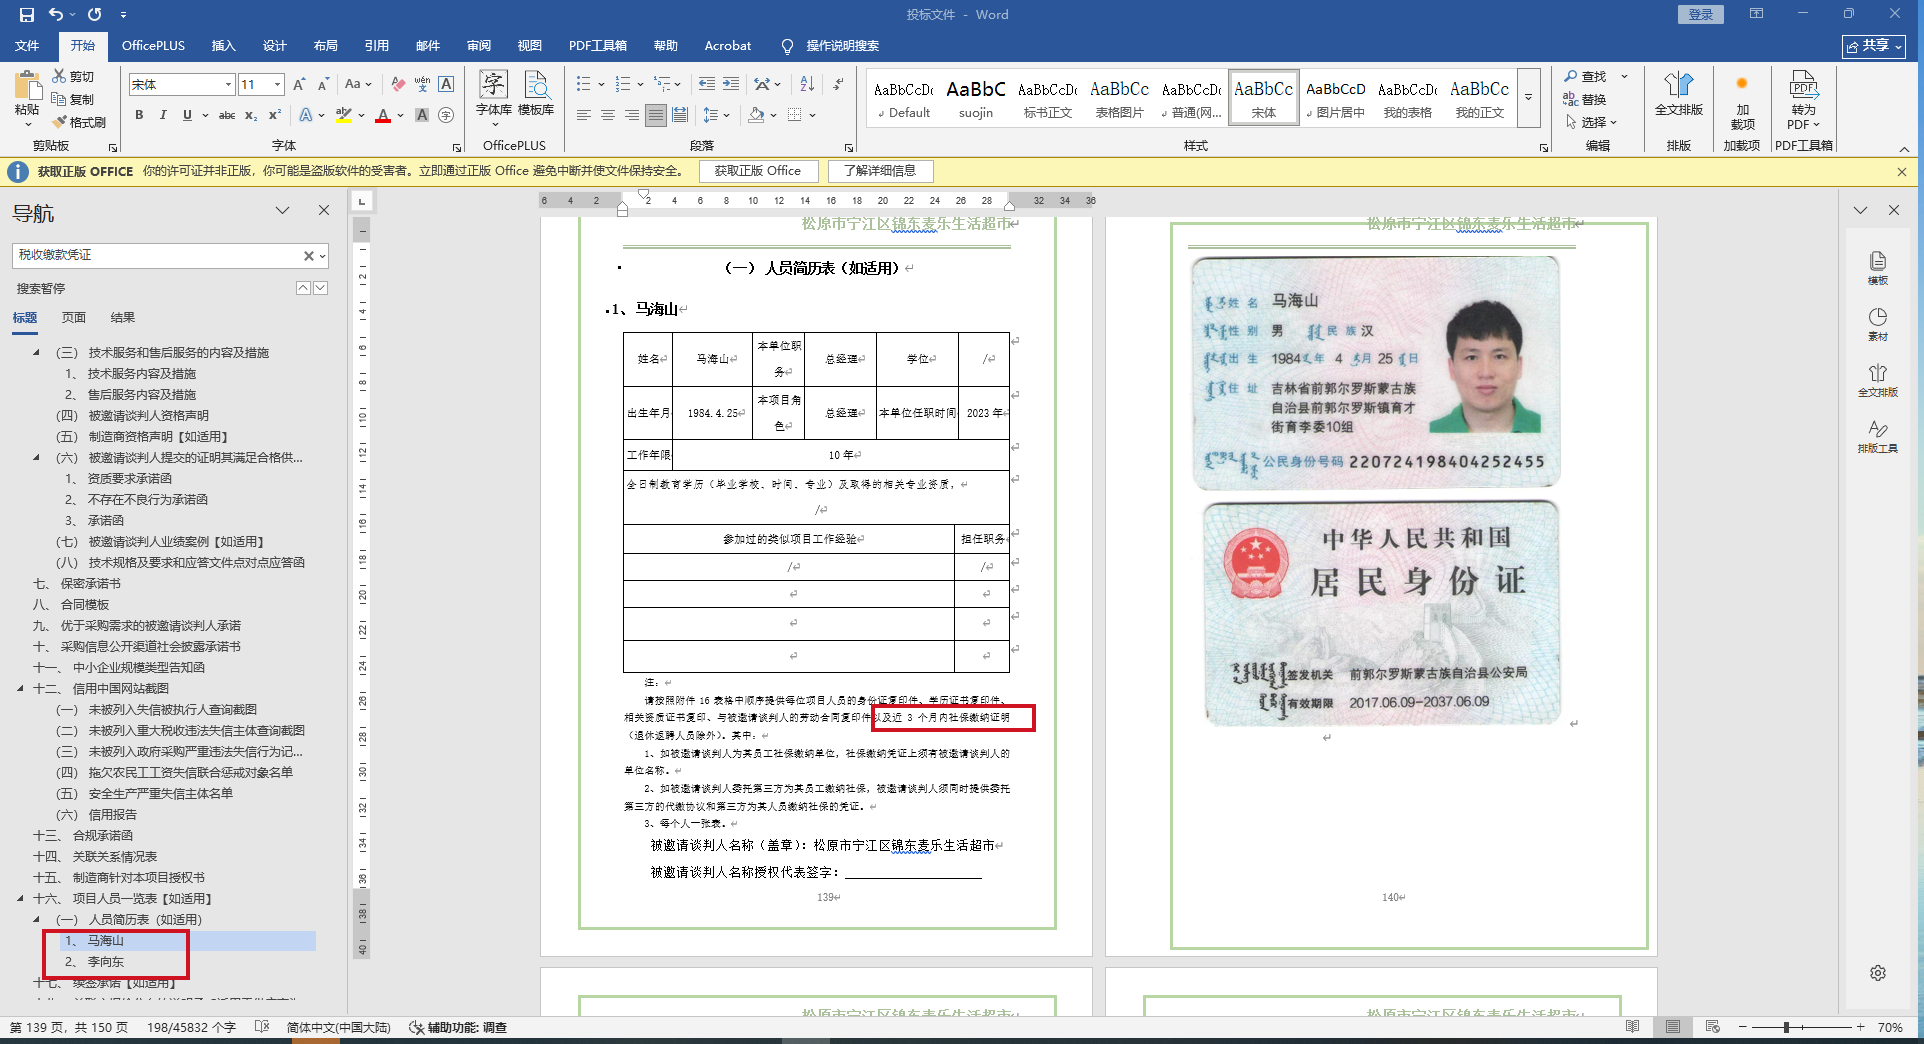Open the font name dropdown
Viewport: 1924px width, 1044px height.
(228, 85)
